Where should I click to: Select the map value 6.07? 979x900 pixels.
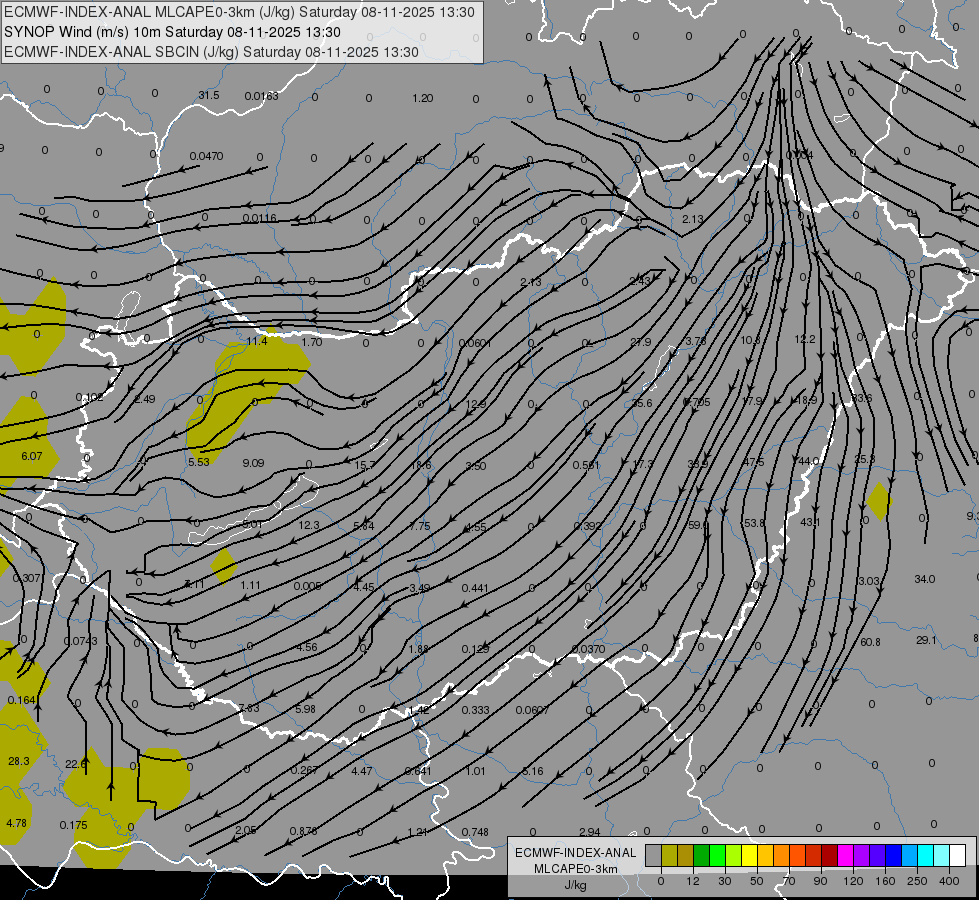click(32, 456)
